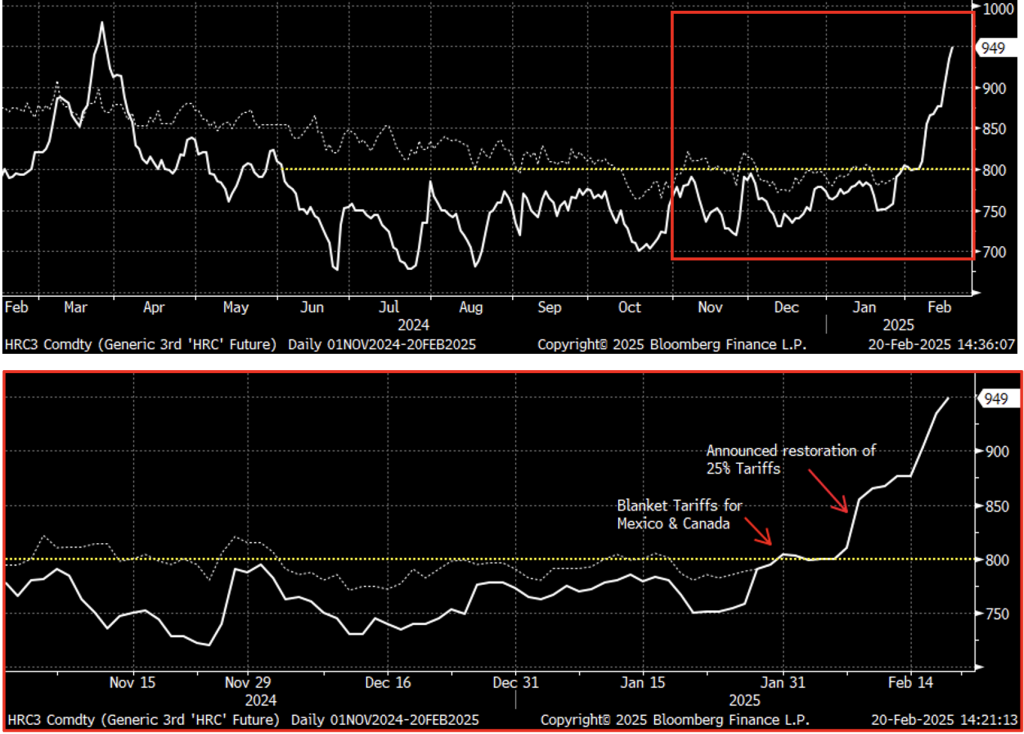
Task: Click the 'Jul' month label on top chart
Action: coord(390,308)
